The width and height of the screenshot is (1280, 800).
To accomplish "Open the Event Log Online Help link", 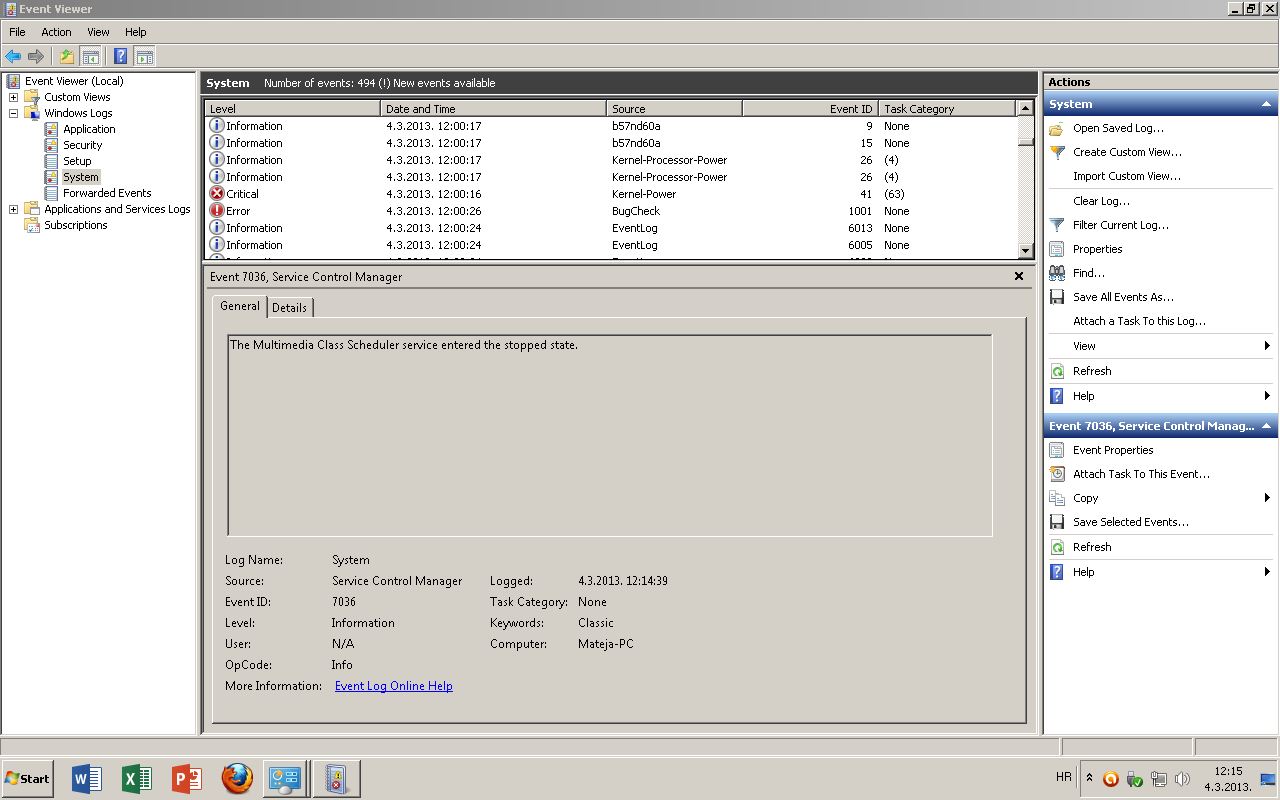I will [393, 686].
